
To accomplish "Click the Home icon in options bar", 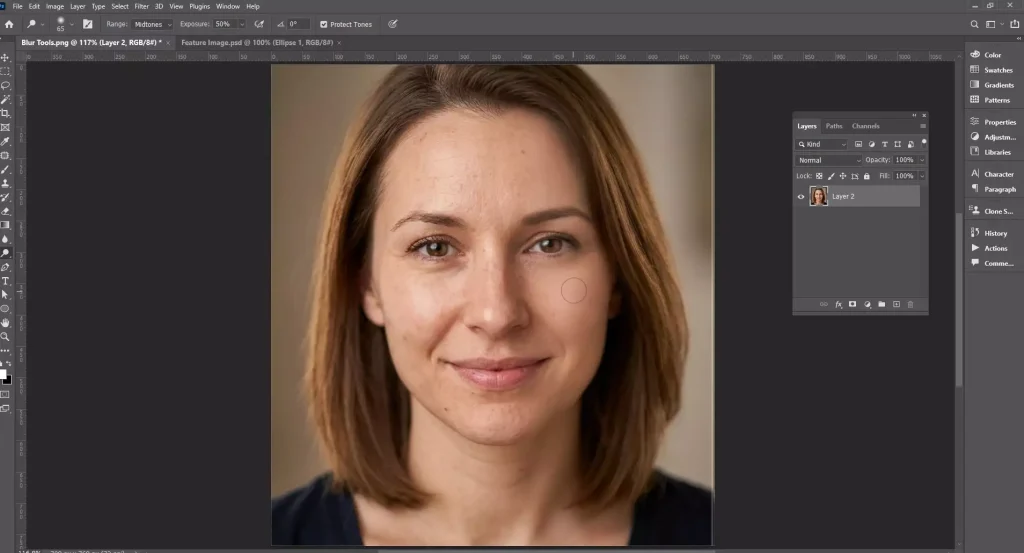I will (x=9, y=23).
